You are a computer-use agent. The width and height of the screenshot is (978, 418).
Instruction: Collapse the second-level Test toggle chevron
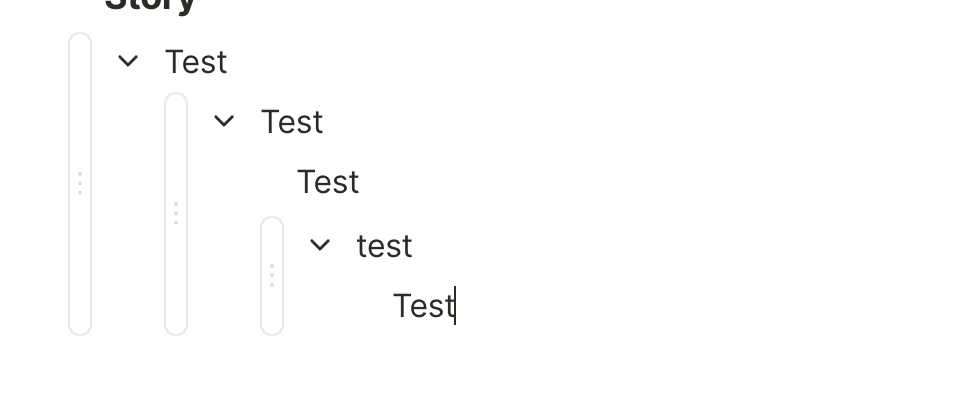[x=224, y=121]
